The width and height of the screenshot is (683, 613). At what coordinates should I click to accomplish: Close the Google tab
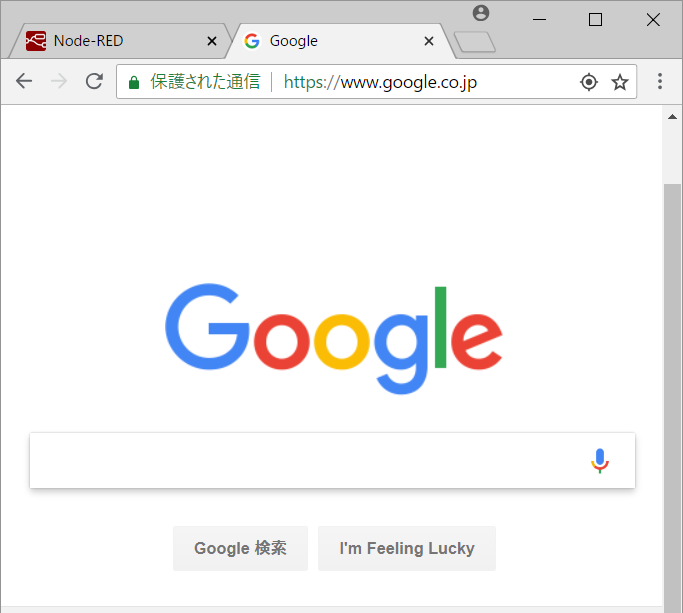429,41
